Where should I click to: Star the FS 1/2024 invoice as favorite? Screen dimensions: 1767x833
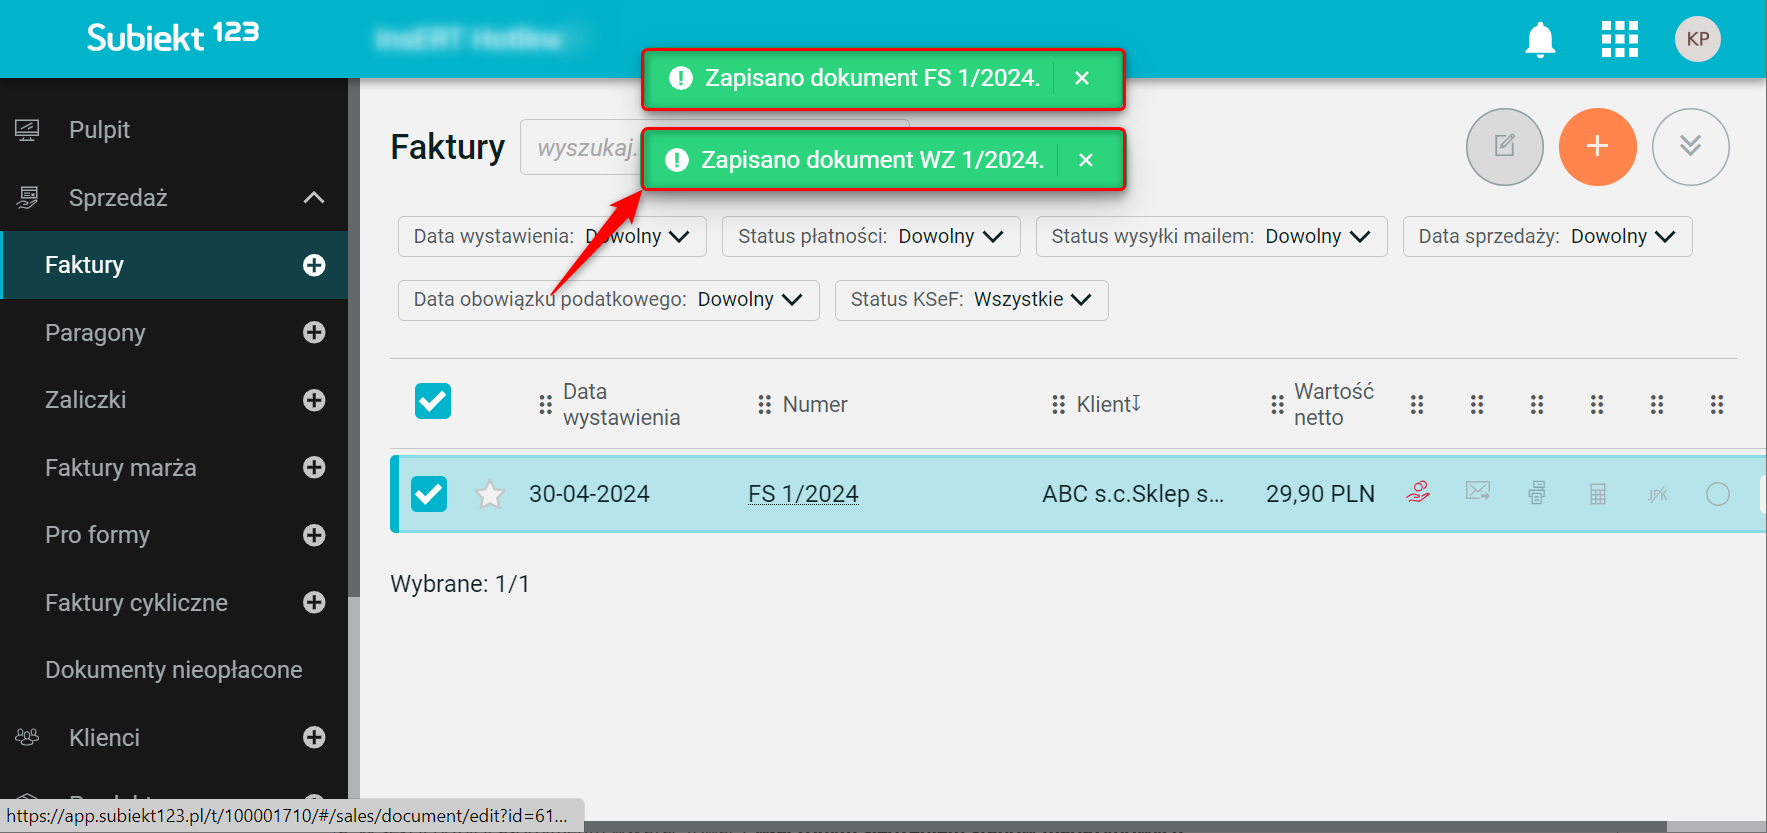tap(490, 494)
